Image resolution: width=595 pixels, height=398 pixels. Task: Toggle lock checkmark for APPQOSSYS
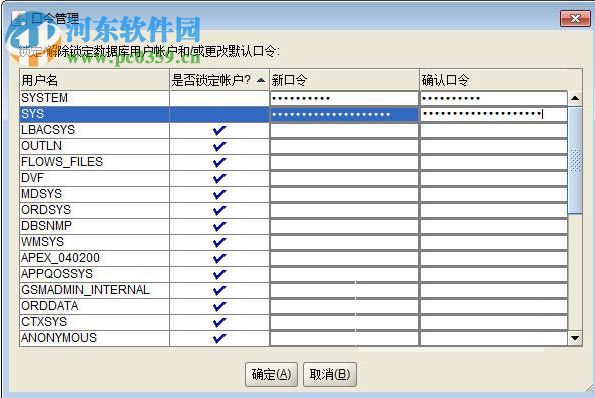coord(219,274)
